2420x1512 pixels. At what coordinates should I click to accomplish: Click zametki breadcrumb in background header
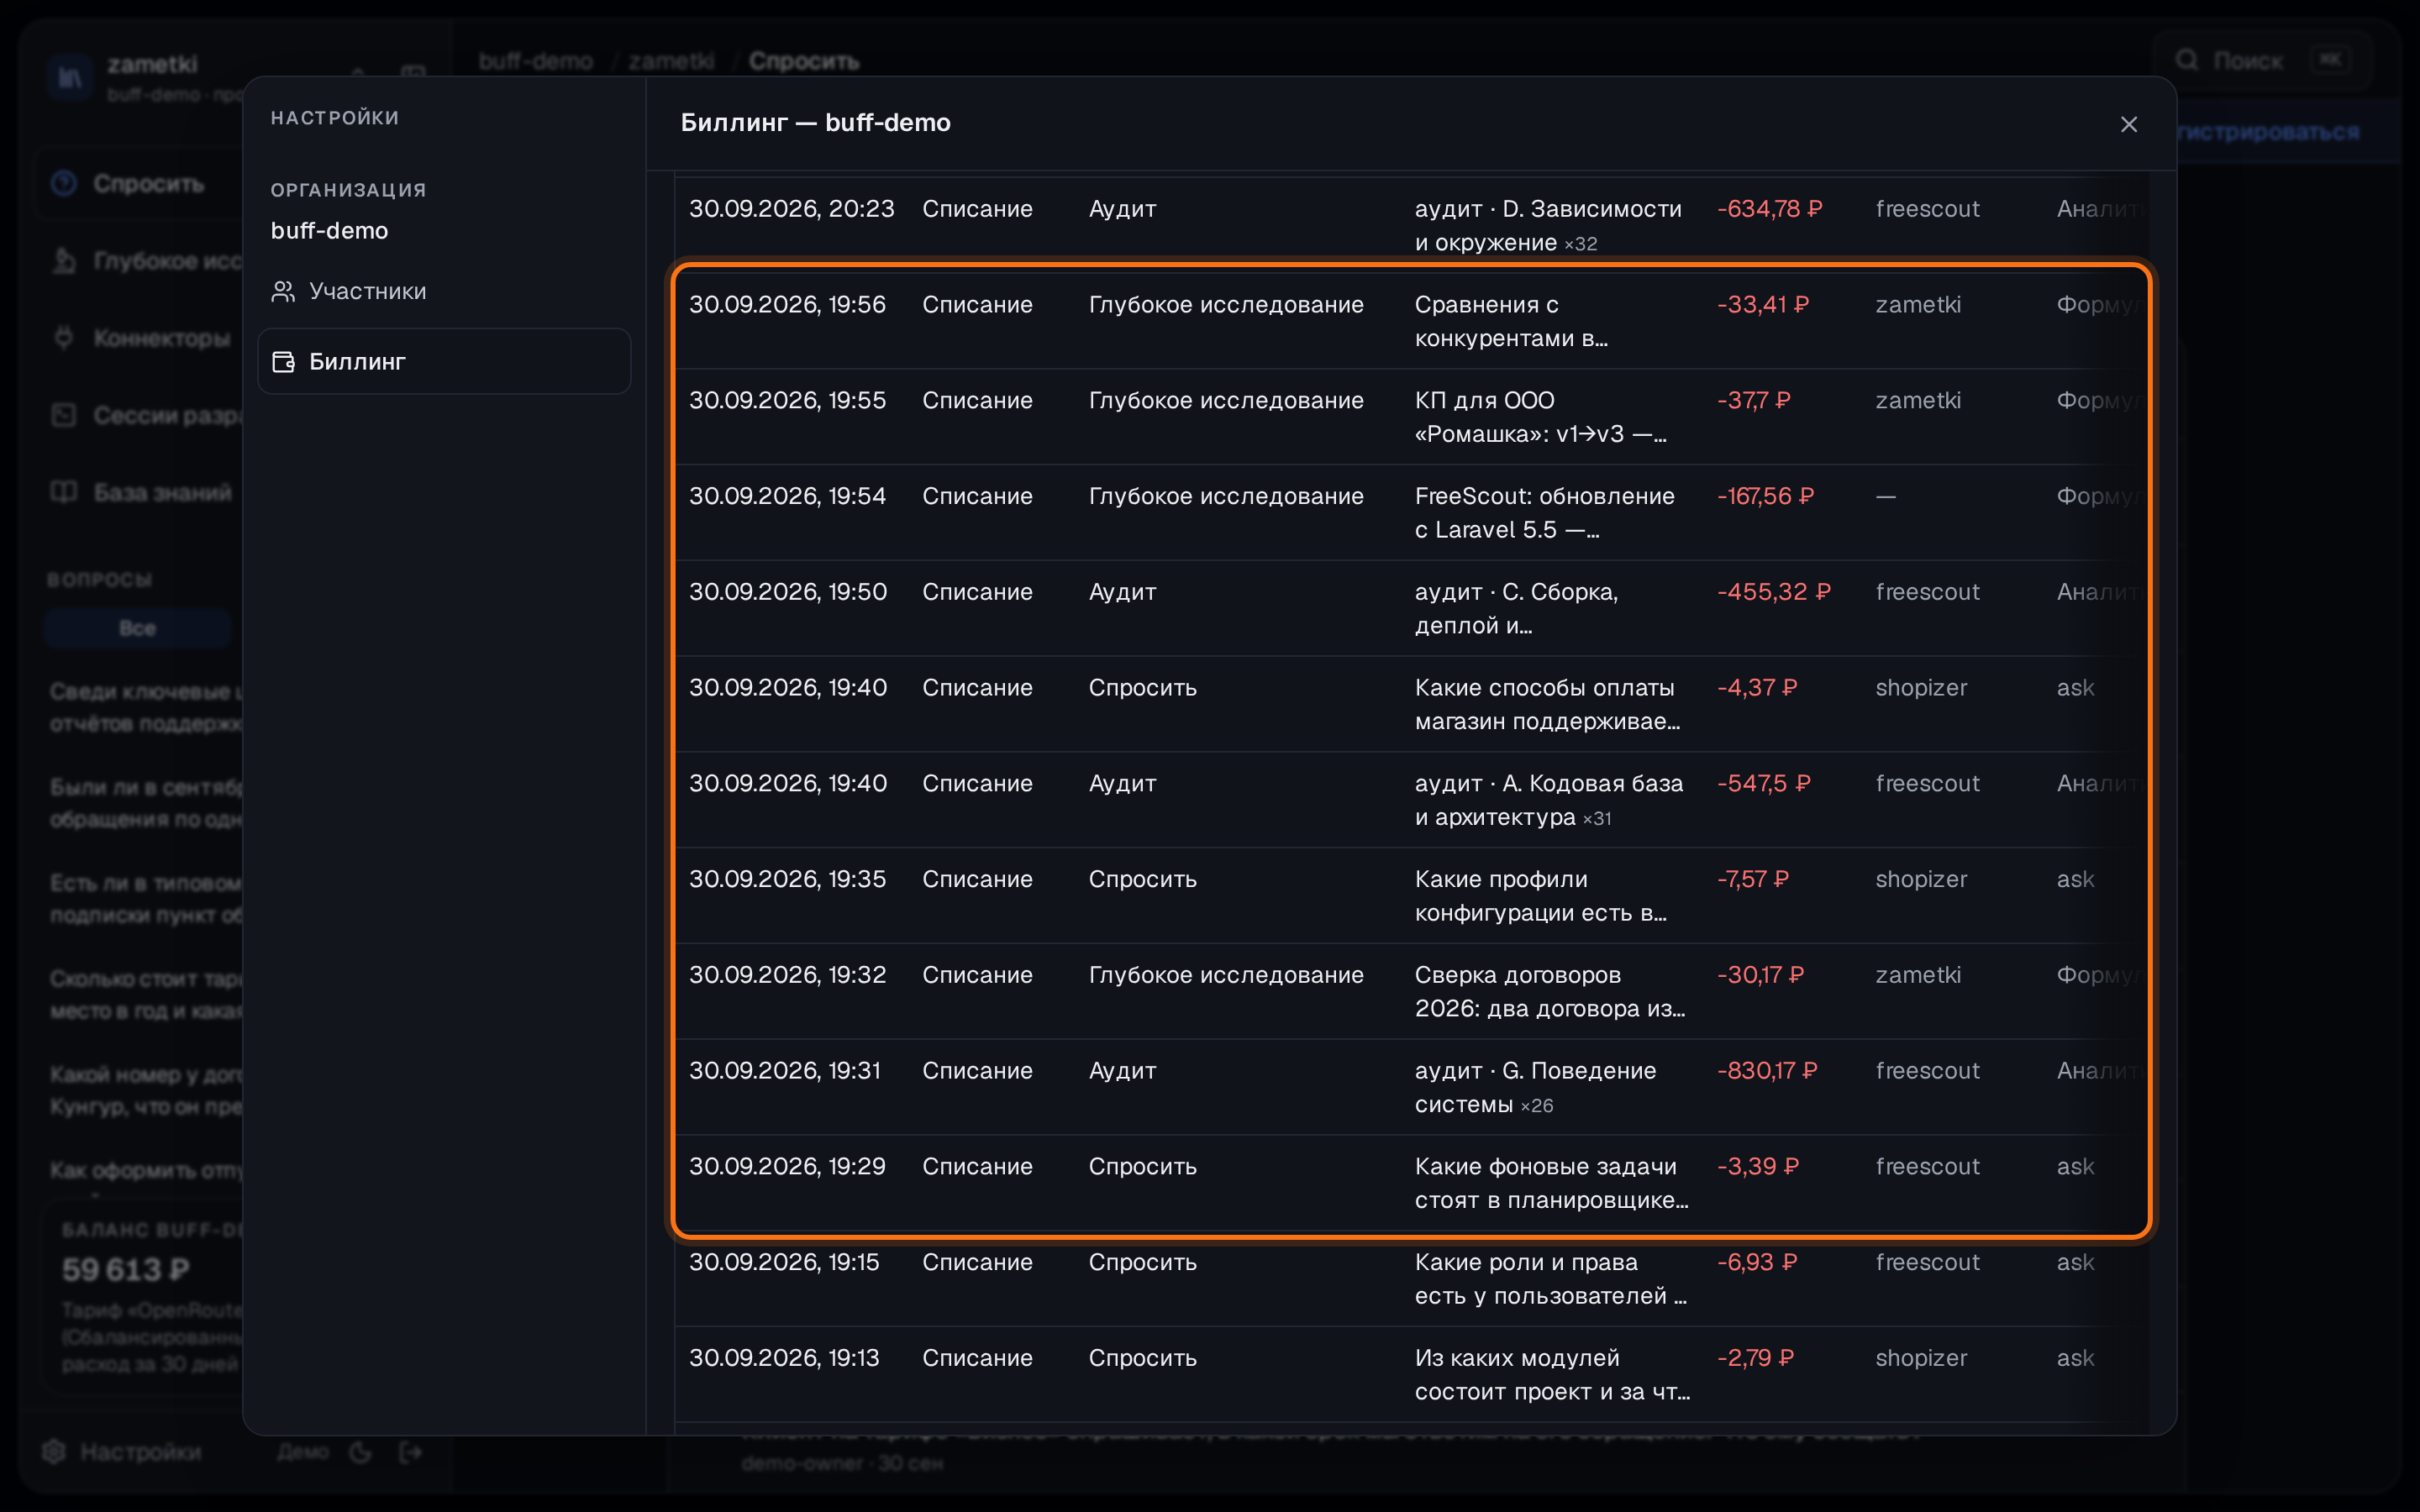[x=671, y=61]
